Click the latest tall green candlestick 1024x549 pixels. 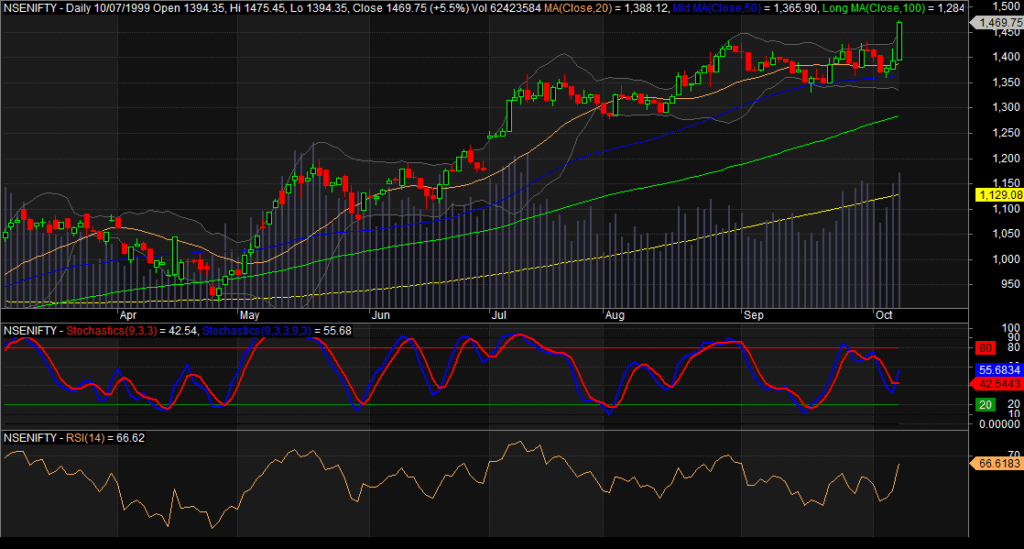(x=899, y=40)
